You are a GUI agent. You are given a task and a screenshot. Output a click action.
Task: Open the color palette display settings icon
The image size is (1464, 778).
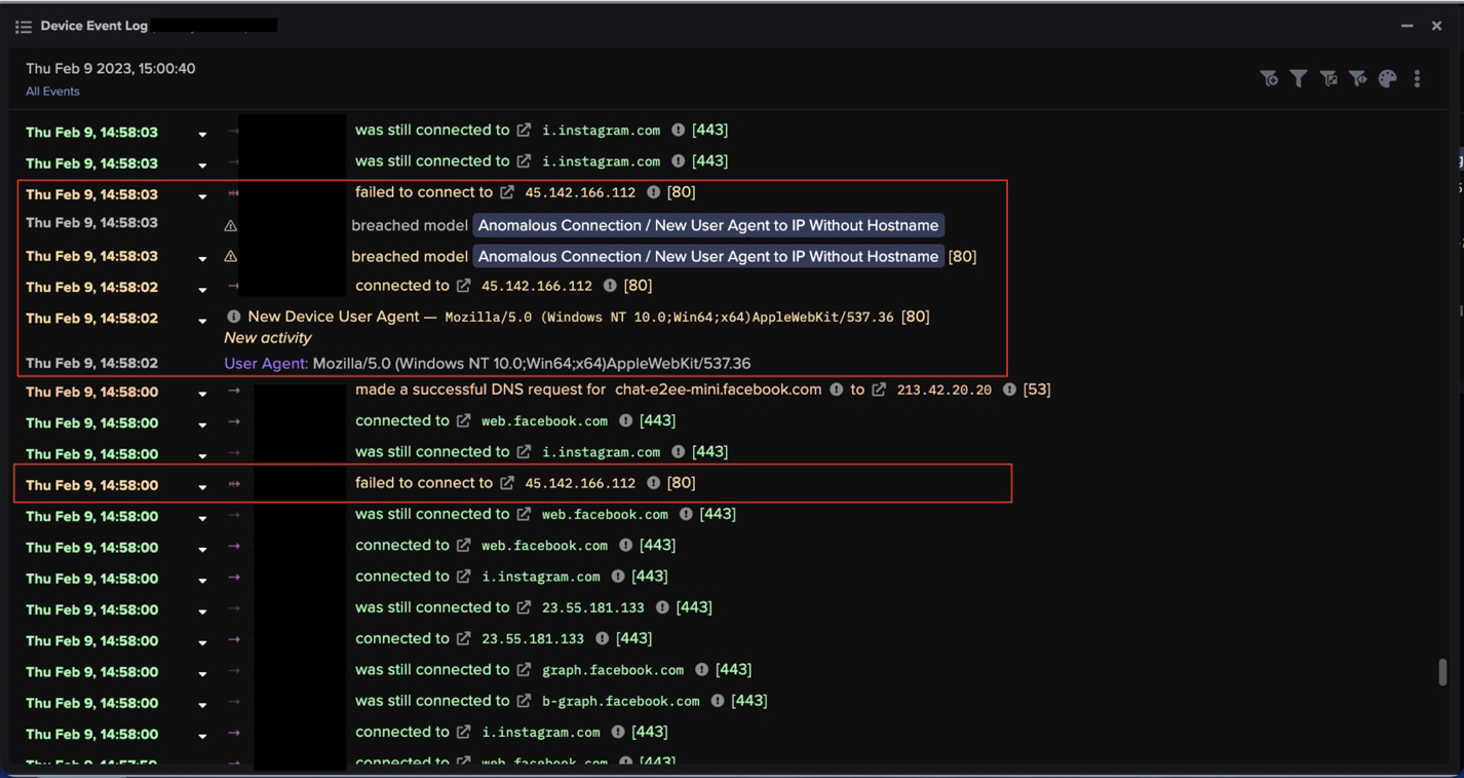pyautogui.click(x=1388, y=78)
